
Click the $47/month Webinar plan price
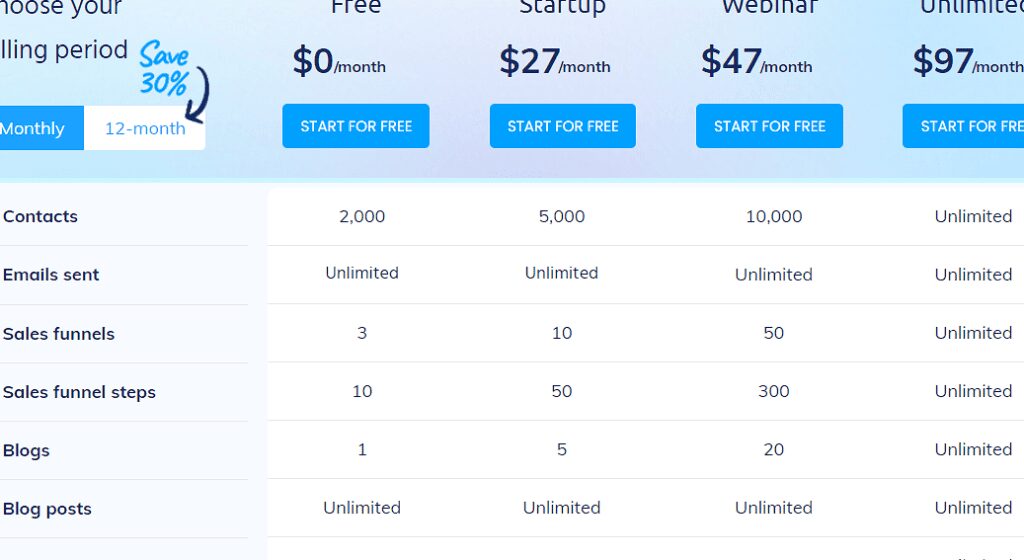coord(756,62)
